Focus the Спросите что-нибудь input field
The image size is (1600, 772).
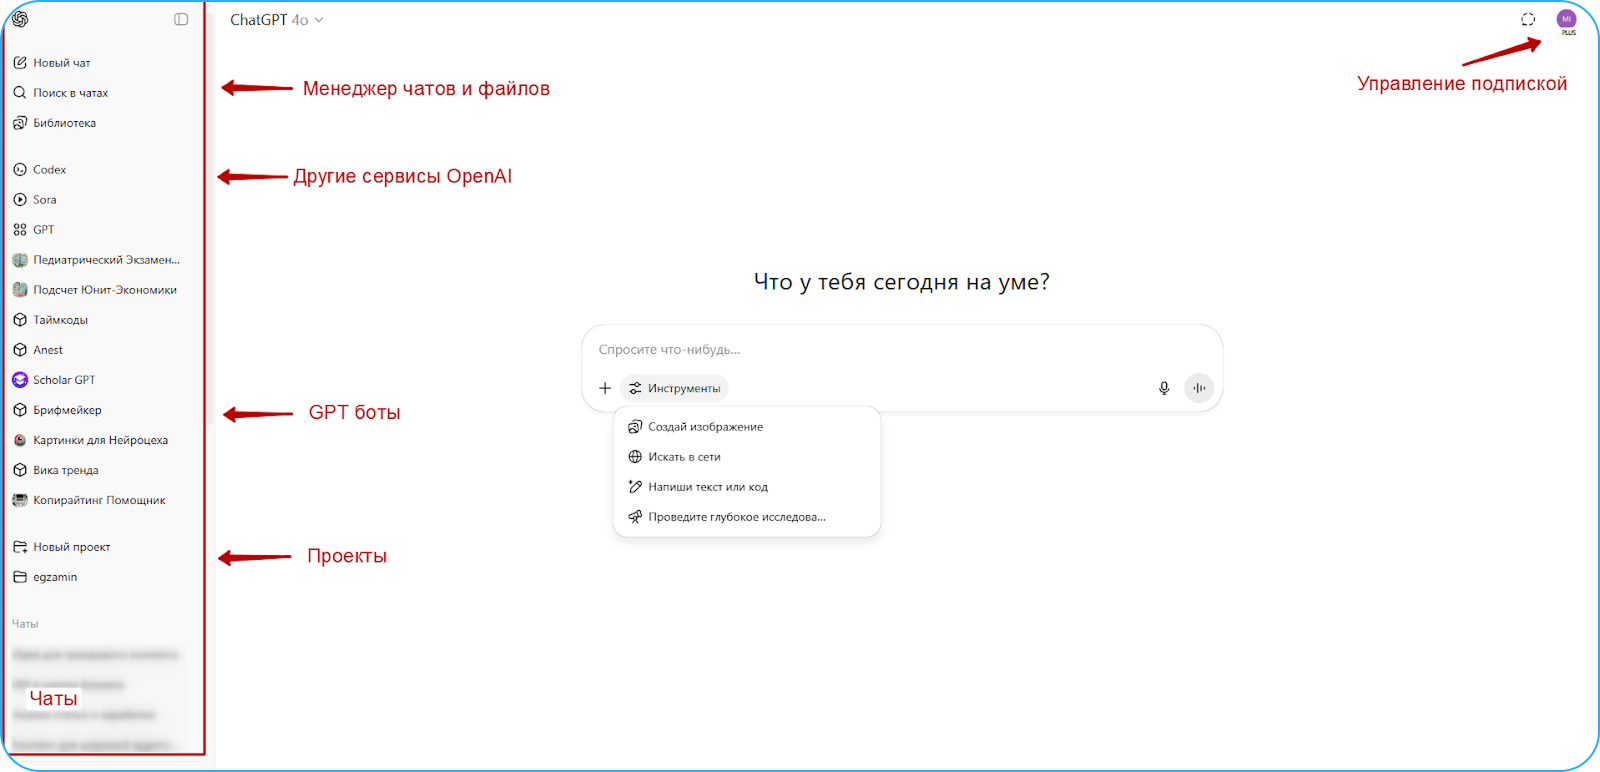point(900,350)
